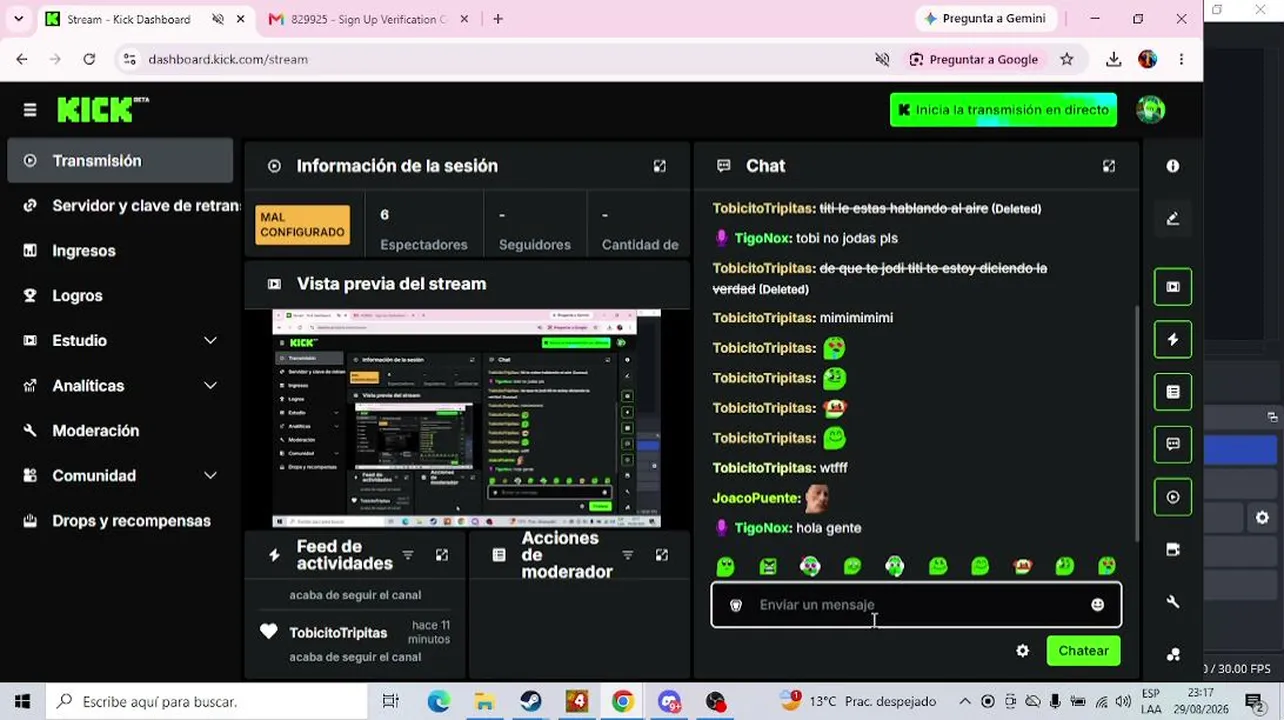Screen dimensions: 1284x720
Task: Click the Enviar un mensaje input field
Action: tap(916, 605)
